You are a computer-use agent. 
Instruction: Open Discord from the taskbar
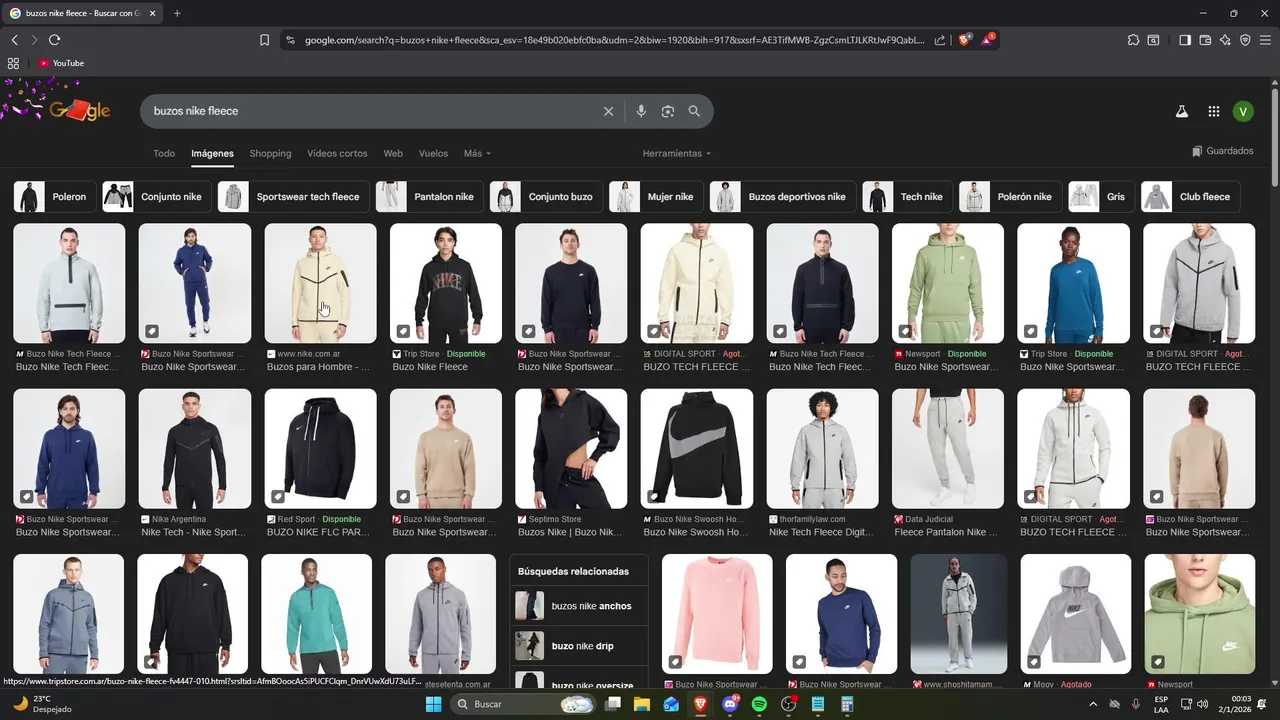pyautogui.click(x=730, y=704)
